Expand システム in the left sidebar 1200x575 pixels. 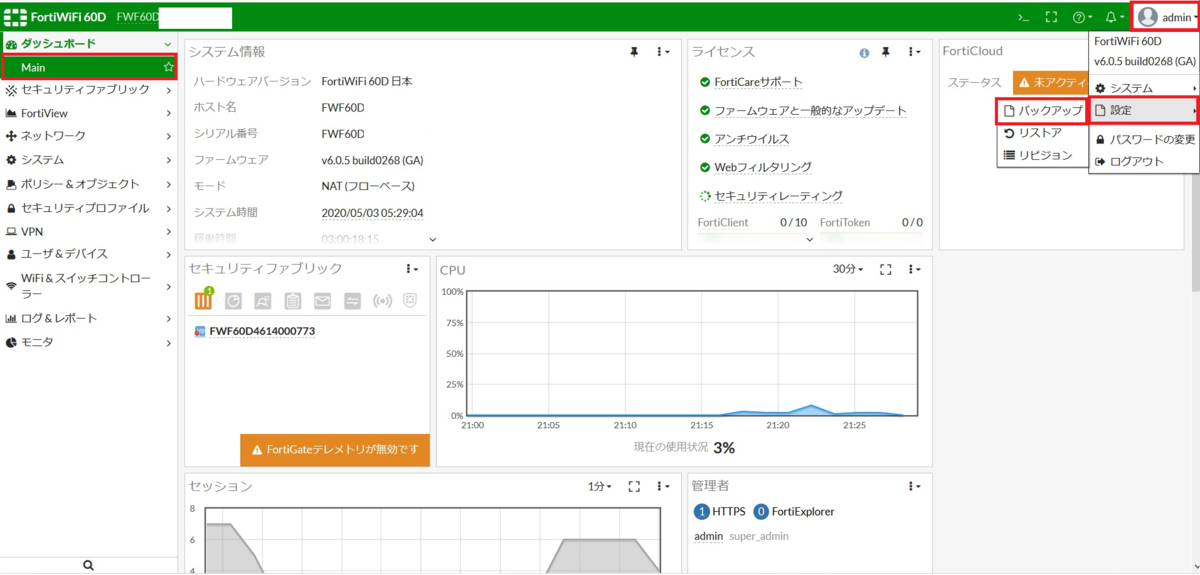89,160
